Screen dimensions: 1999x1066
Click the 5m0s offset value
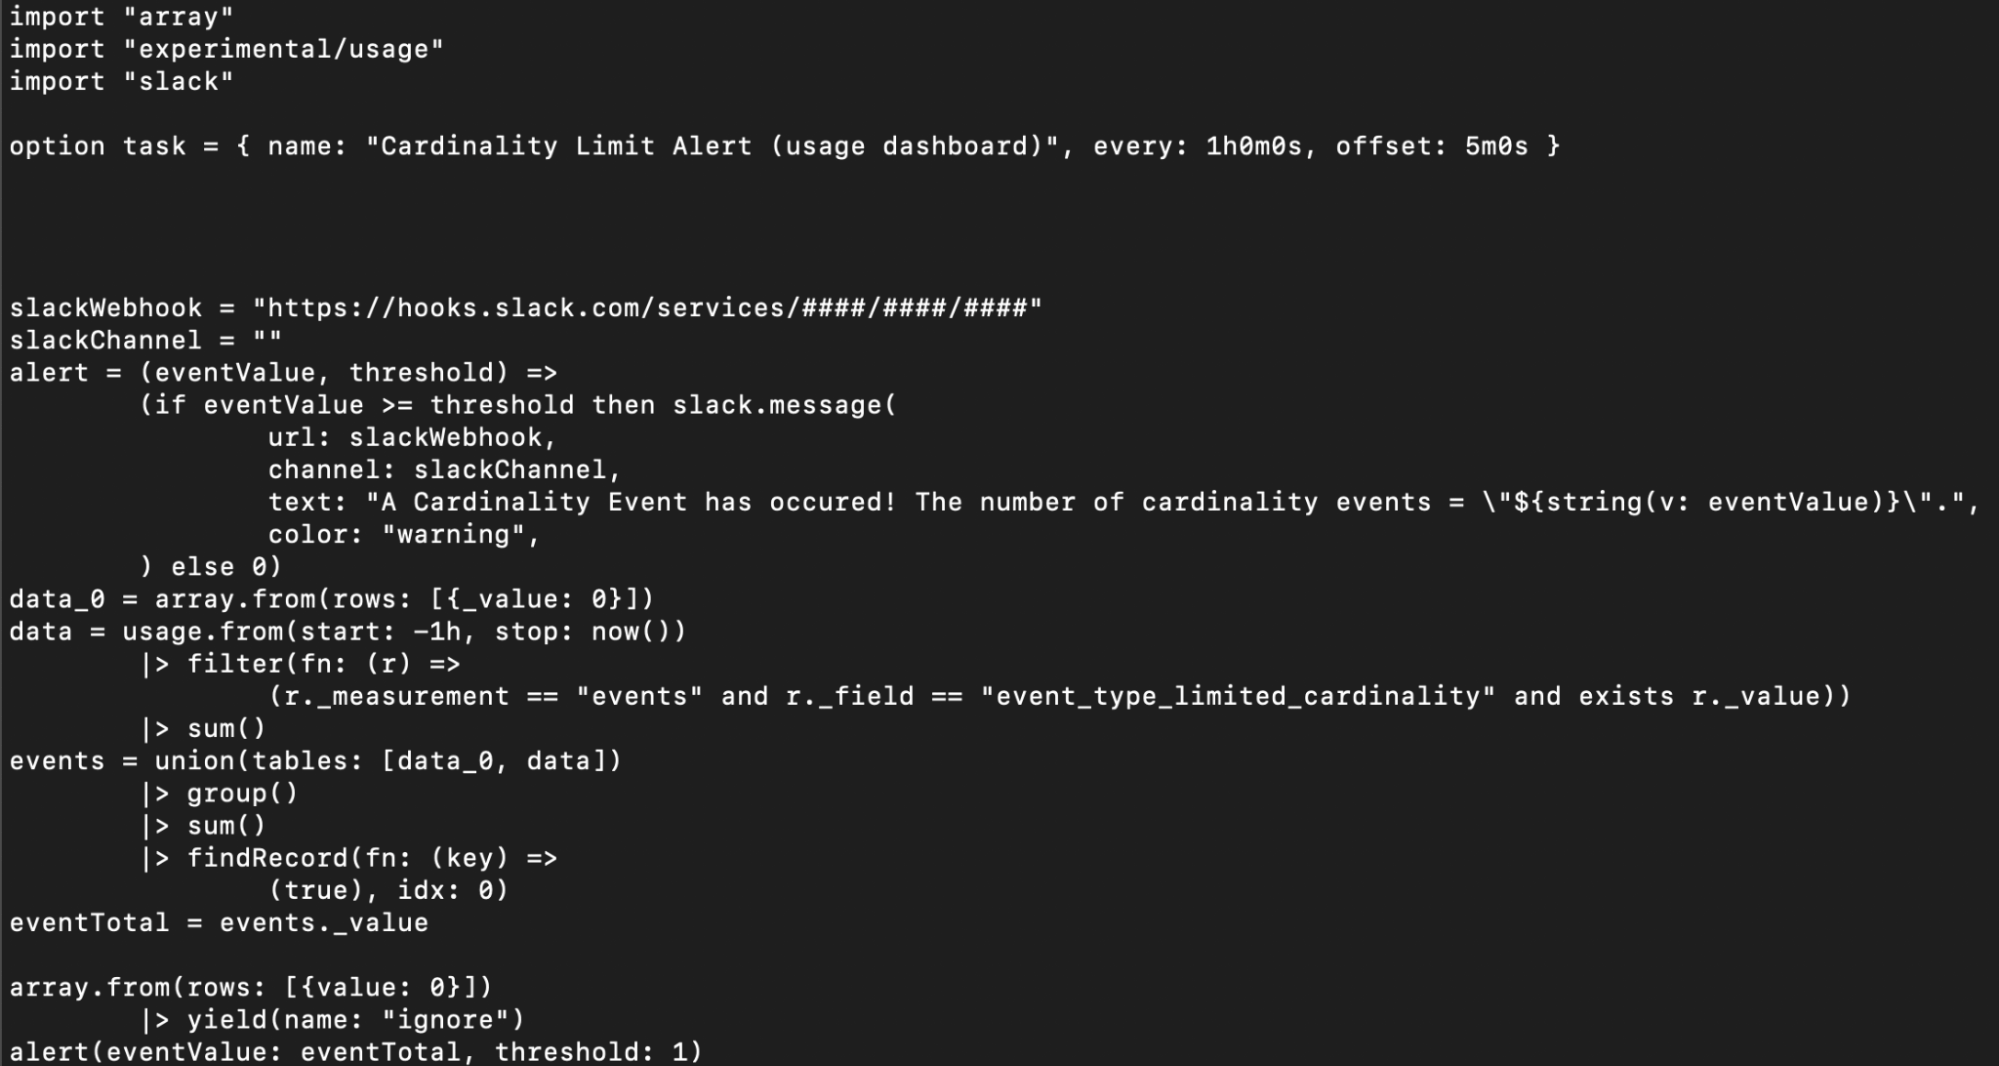[x=1496, y=146]
